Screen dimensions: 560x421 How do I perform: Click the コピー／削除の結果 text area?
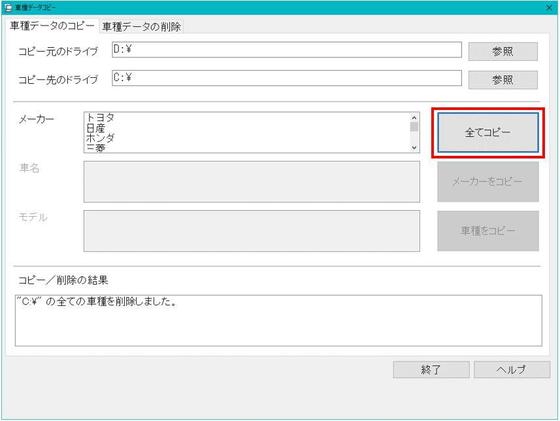click(279, 320)
